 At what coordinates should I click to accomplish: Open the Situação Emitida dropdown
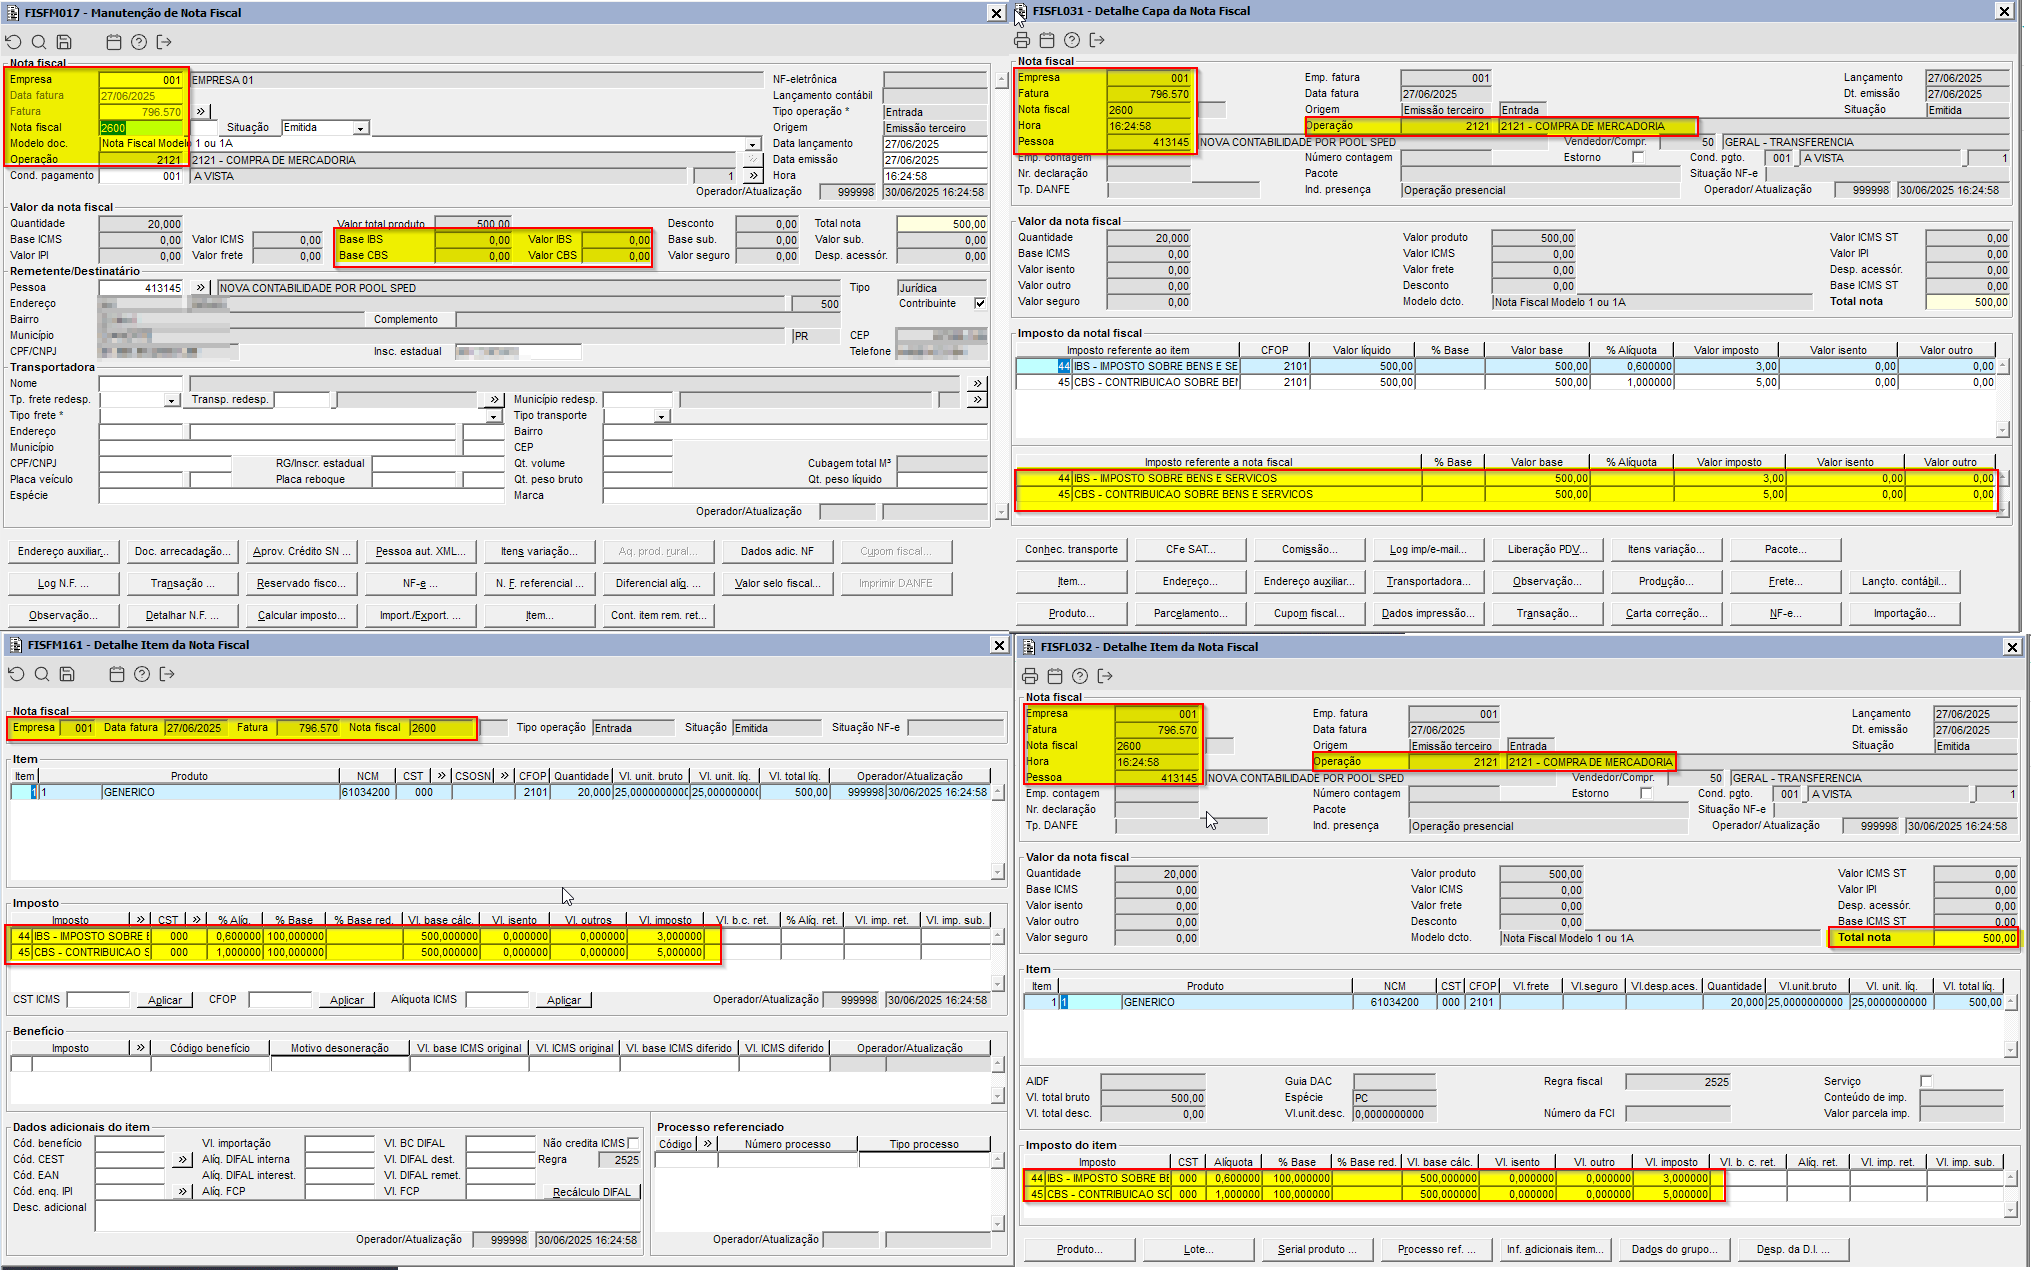(360, 128)
